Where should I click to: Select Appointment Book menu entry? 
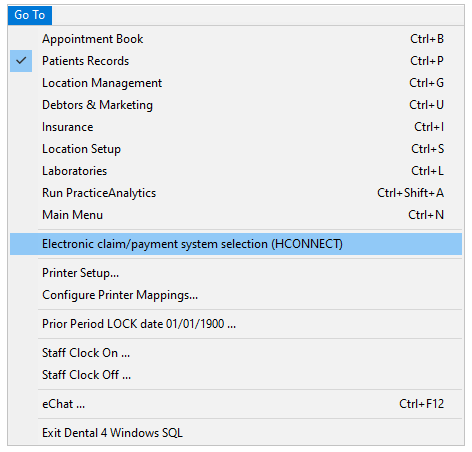(x=236, y=39)
